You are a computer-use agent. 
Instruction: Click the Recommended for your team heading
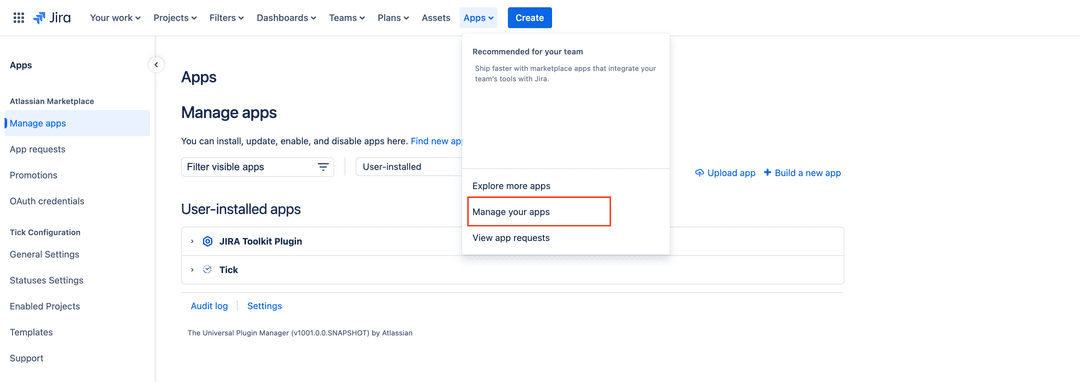528,52
